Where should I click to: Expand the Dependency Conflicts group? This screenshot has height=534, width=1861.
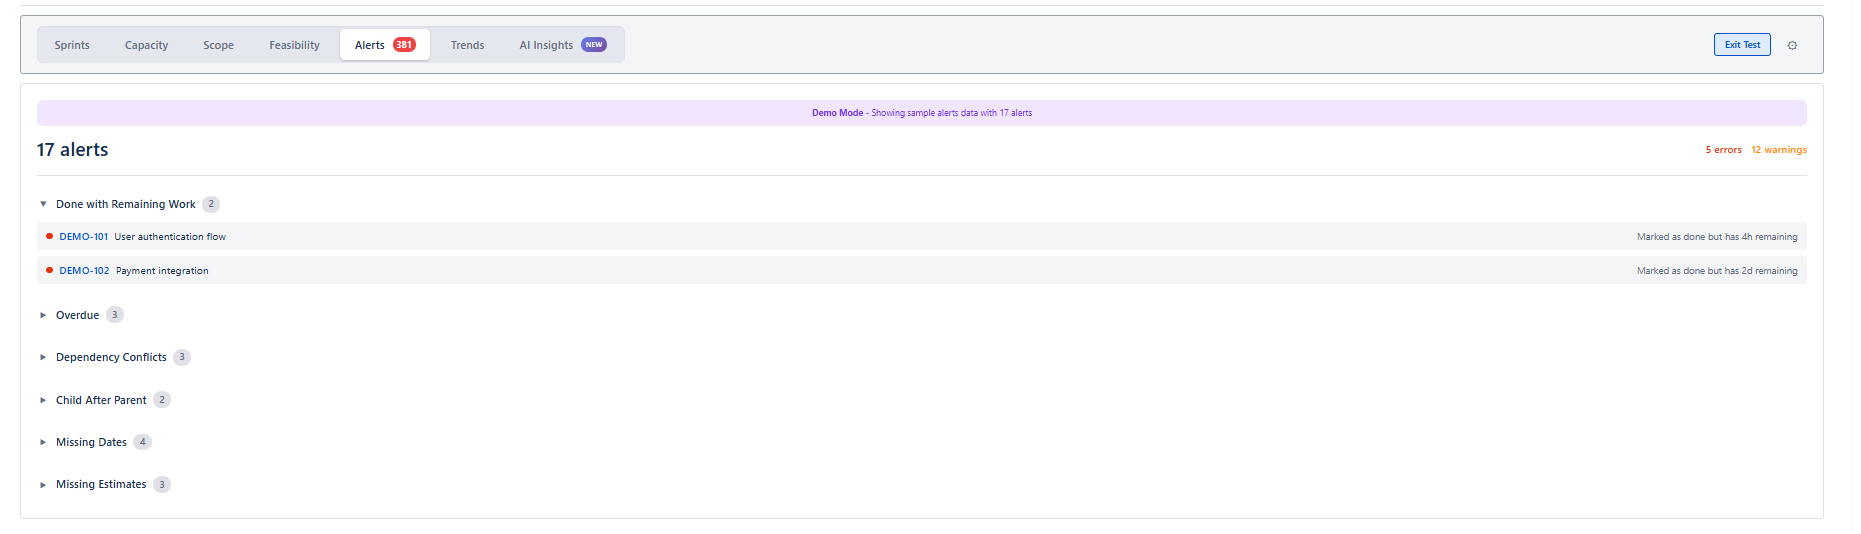pos(43,357)
